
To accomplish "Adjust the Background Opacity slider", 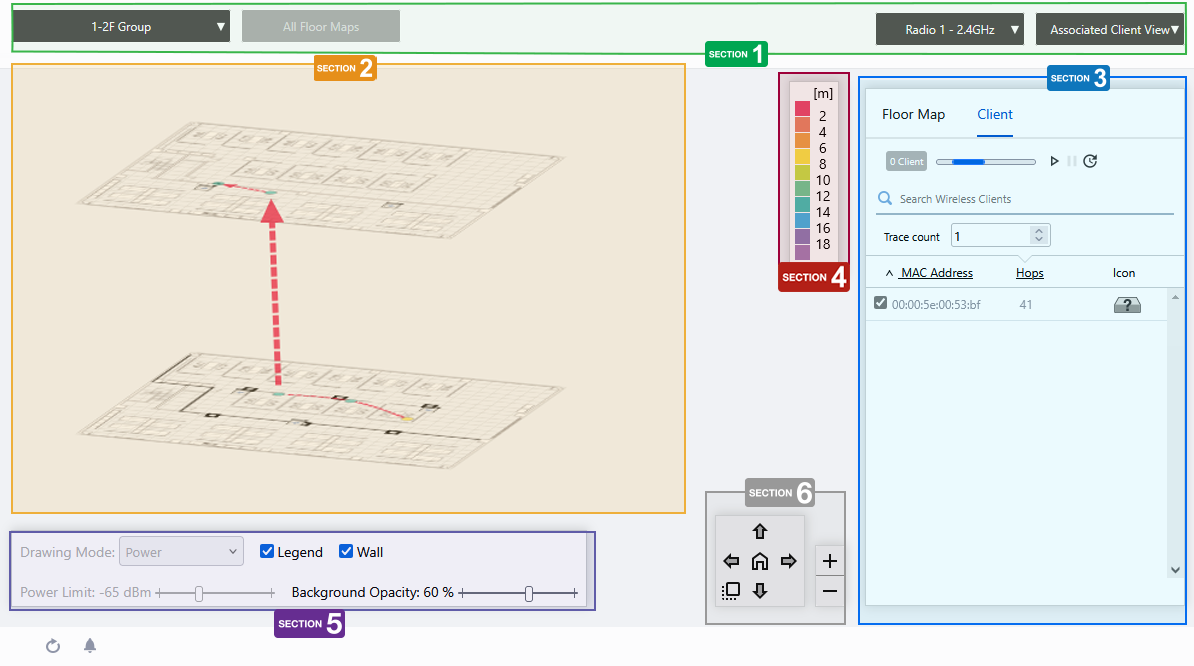I will point(529,594).
